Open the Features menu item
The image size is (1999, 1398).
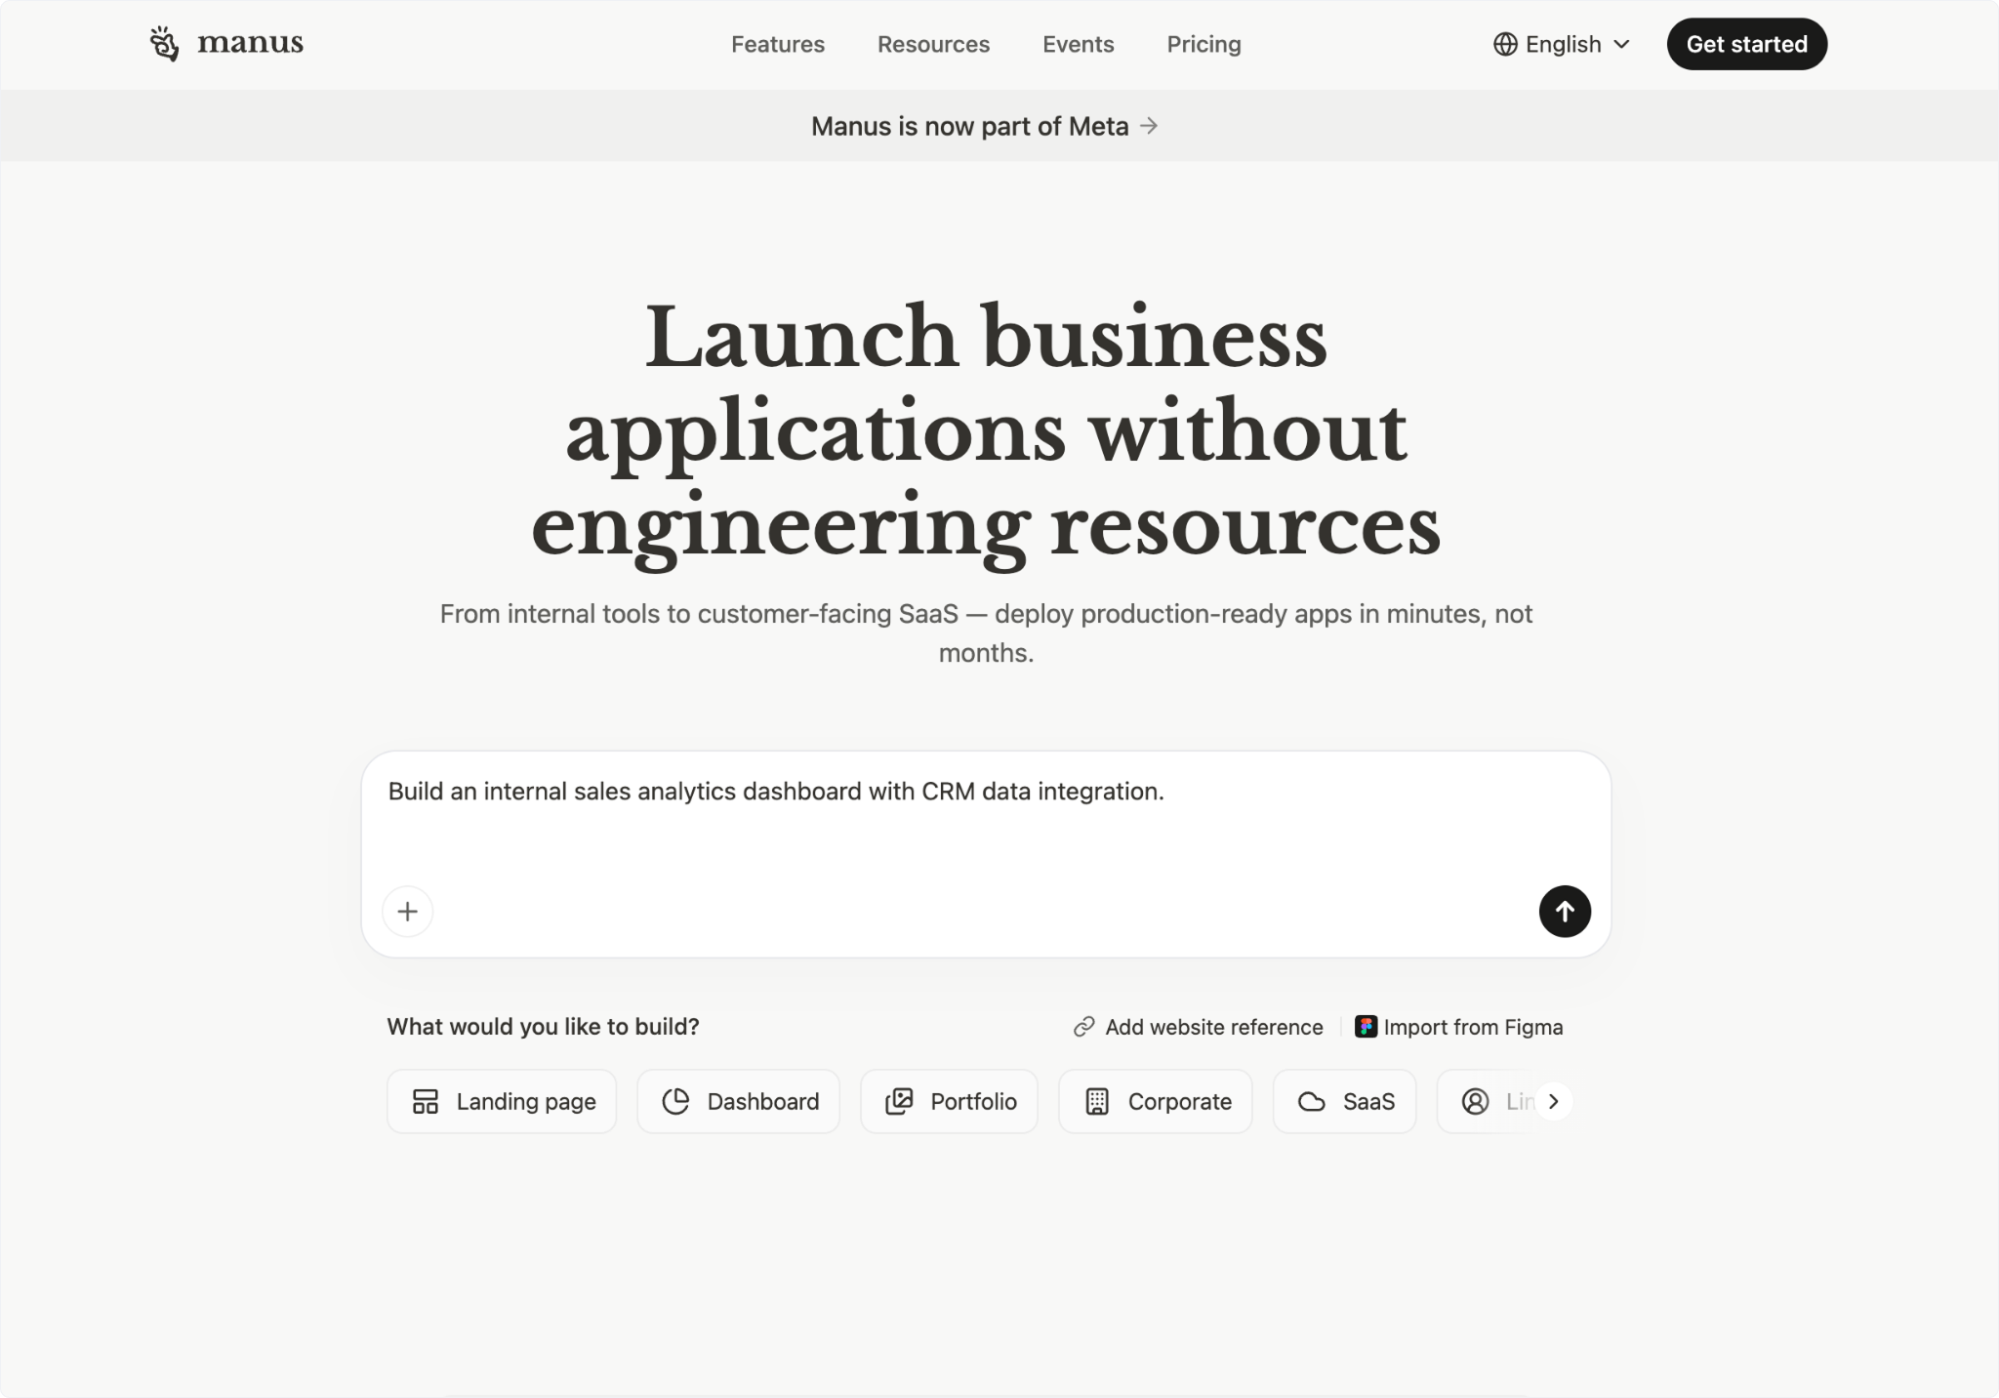778,44
